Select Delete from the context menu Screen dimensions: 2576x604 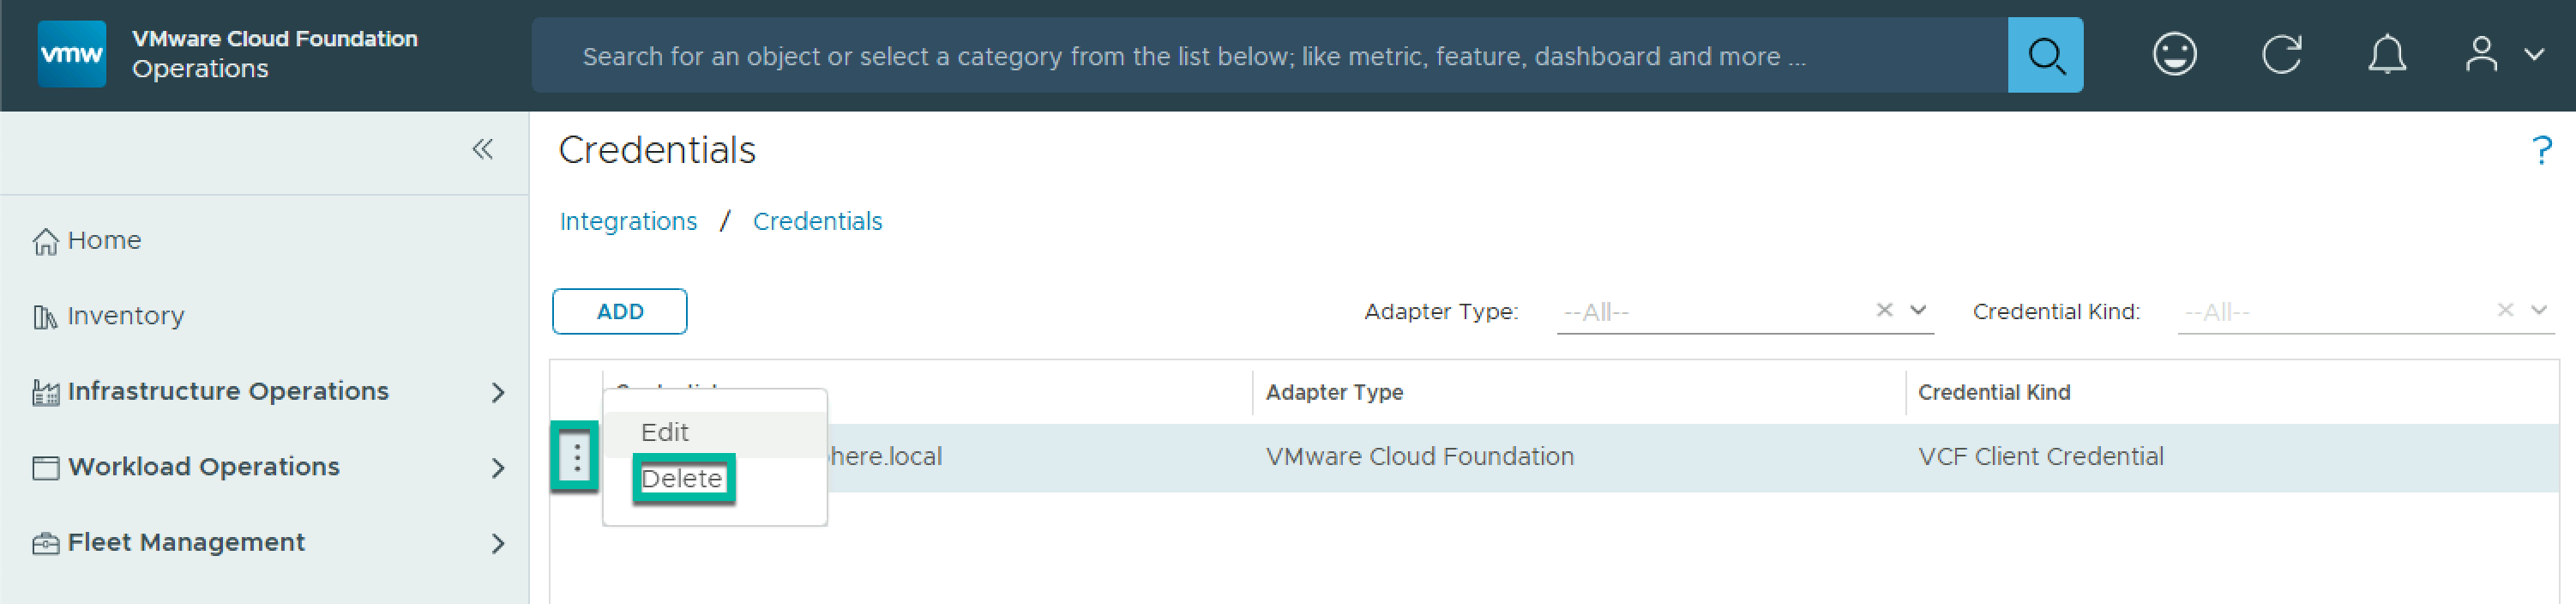(x=682, y=479)
